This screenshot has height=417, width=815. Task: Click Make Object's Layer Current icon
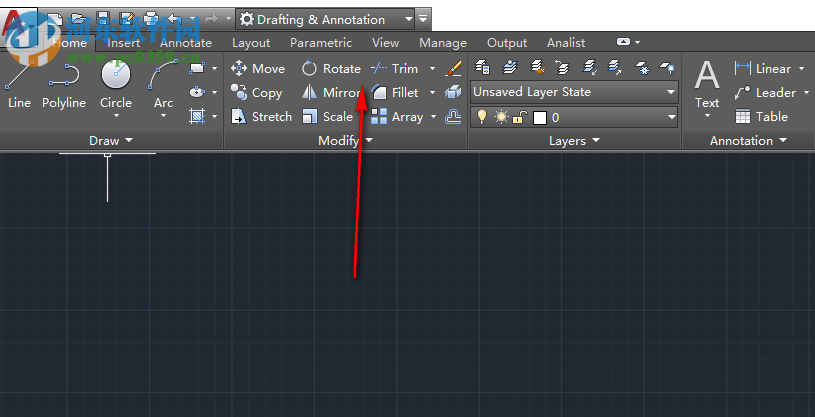(x=510, y=67)
